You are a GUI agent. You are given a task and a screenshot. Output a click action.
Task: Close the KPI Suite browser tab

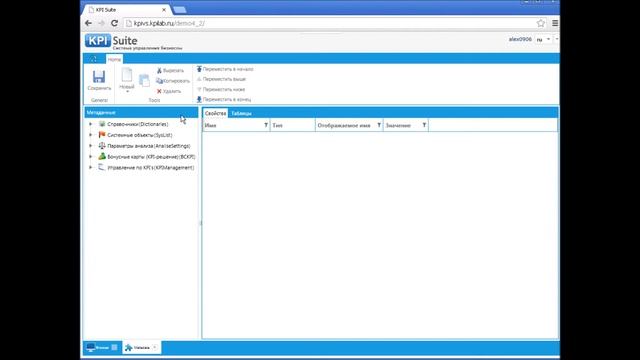tap(164, 10)
